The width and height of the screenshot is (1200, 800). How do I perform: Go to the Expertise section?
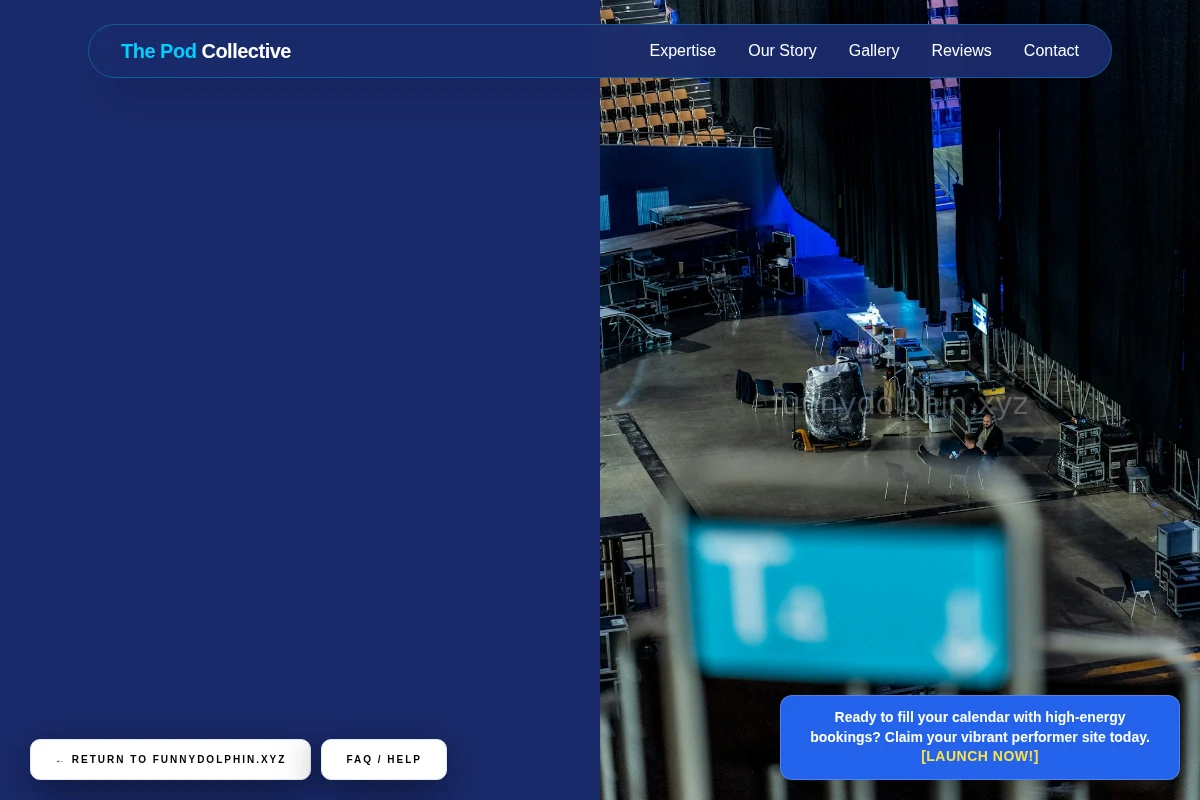(x=682, y=51)
